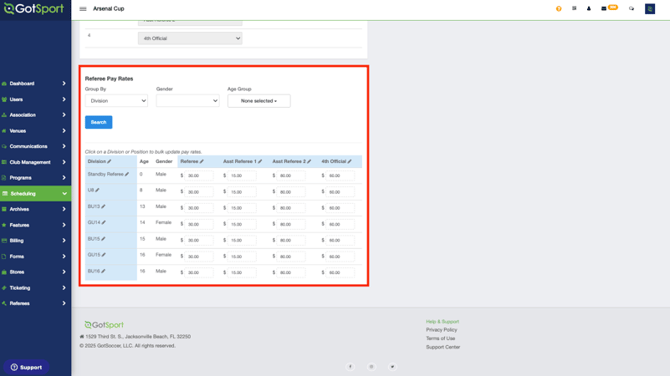The height and width of the screenshot is (376, 670).
Task: Open Twitter icon in the footer
Action: click(392, 367)
